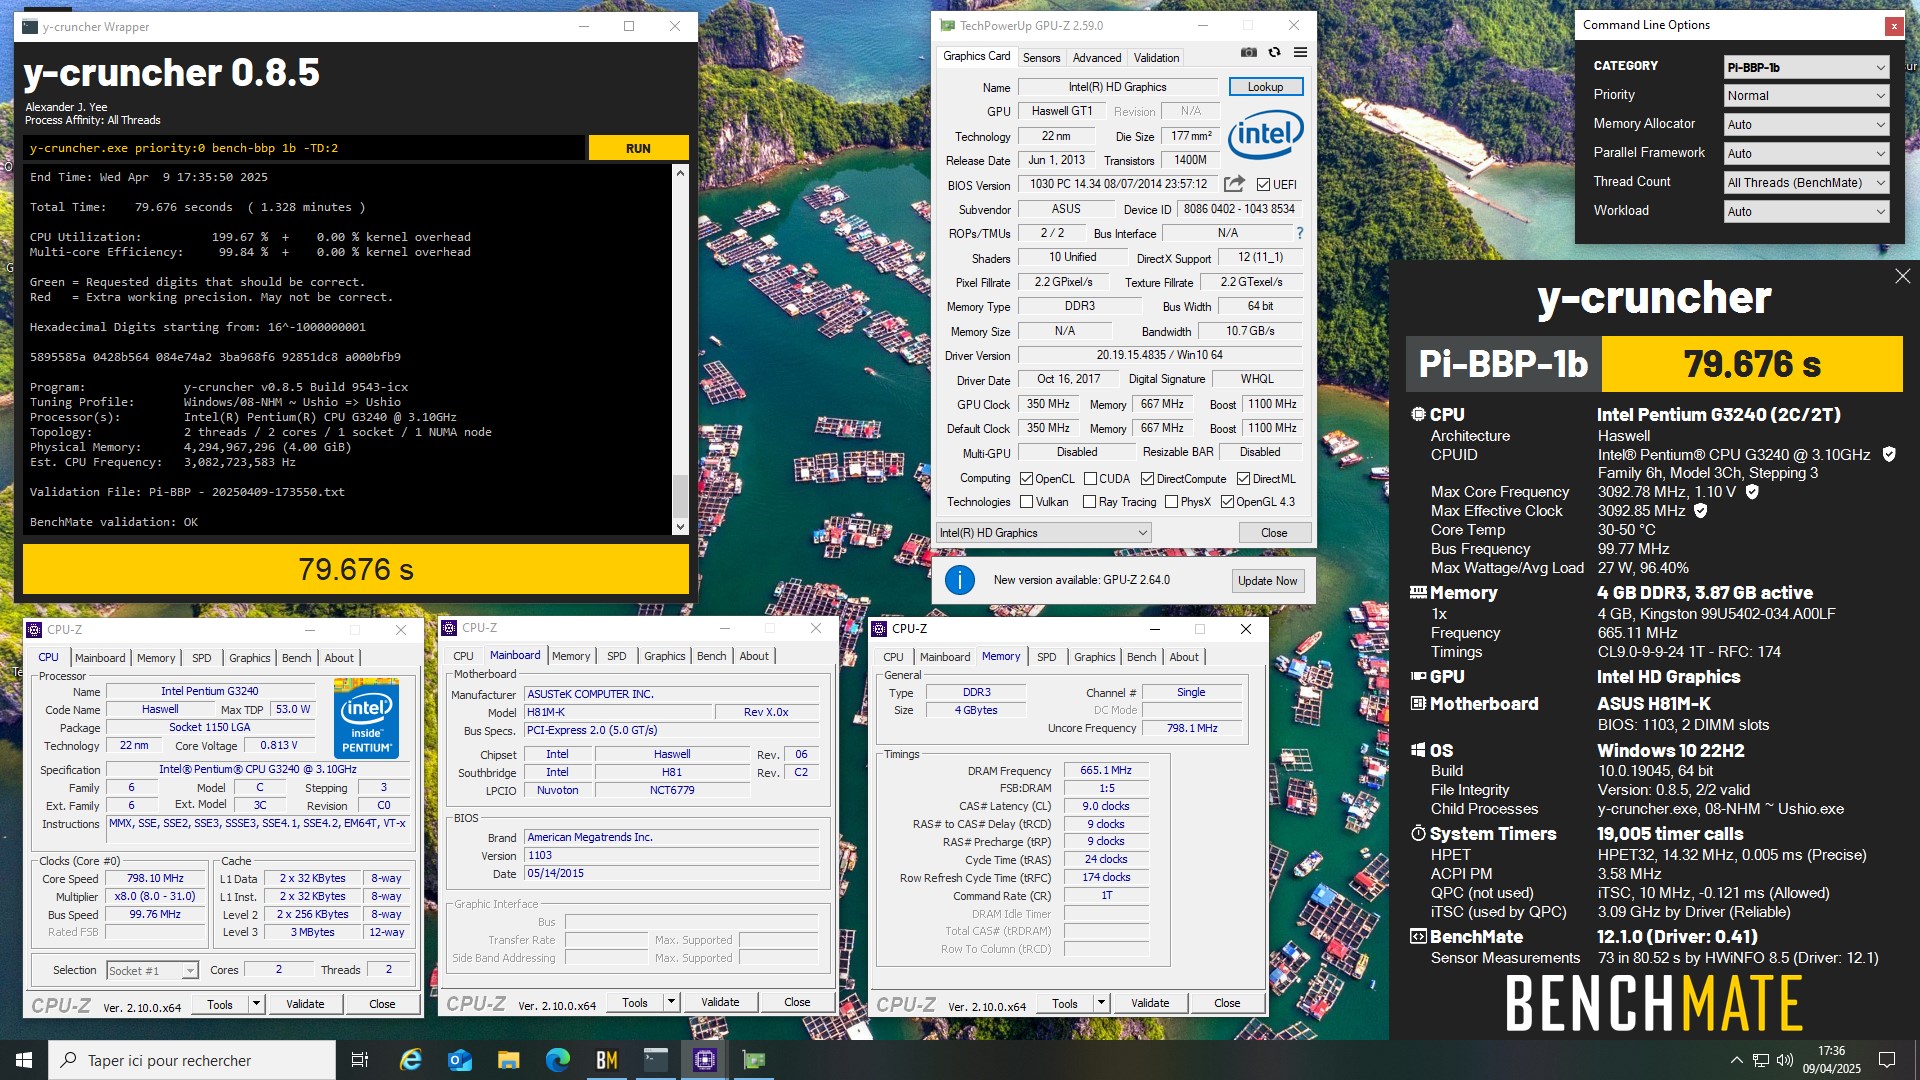Switch to GPU-Z via its taskbar icon
Viewport: 1920px width, 1080px height.
click(x=753, y=1060)
